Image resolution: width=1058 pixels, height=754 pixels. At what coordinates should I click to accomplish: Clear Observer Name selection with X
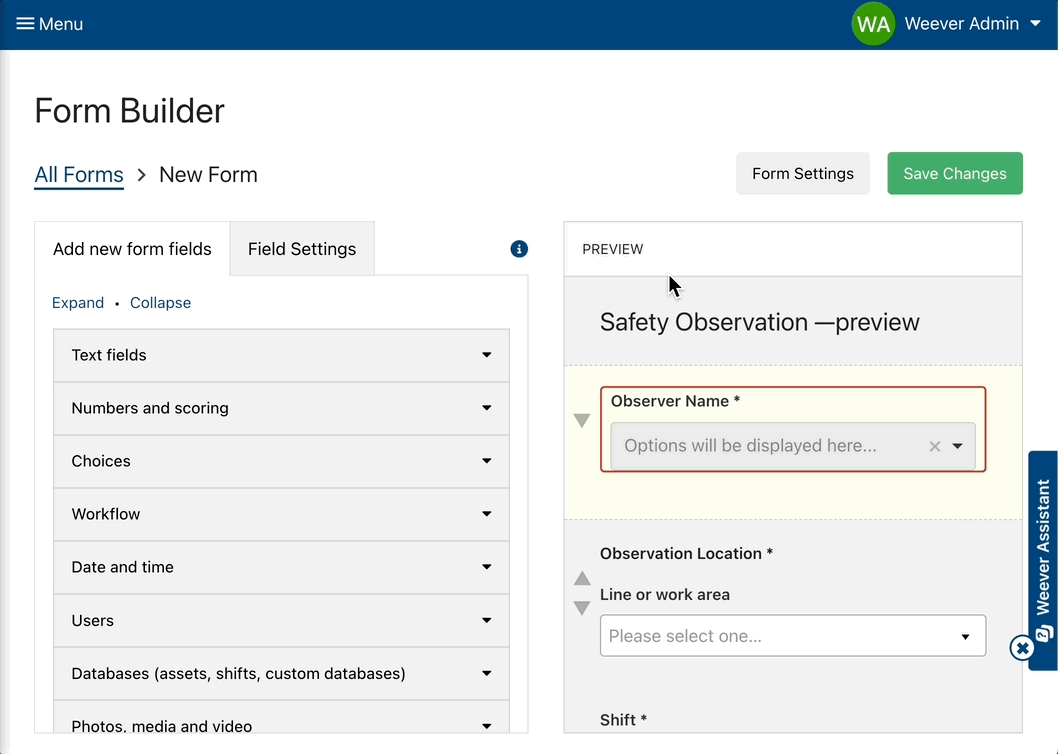[x=935, y=447]
